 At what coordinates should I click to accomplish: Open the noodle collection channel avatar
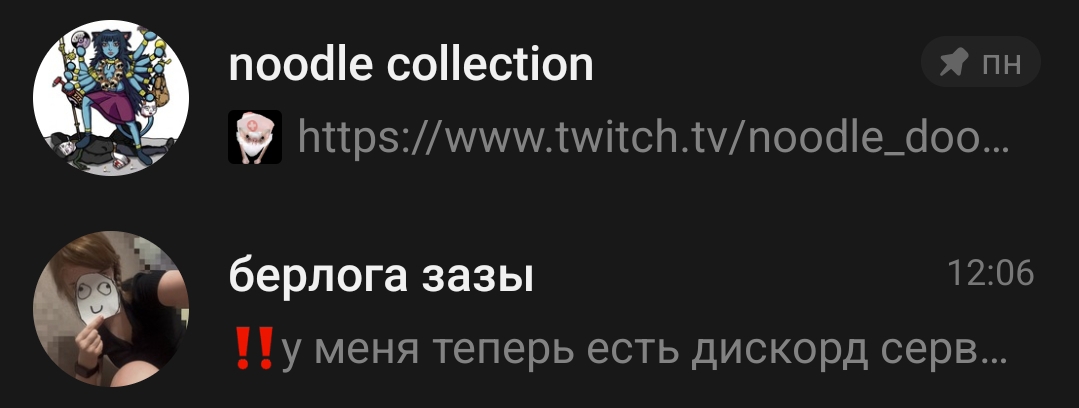click(x=111, y=98)
